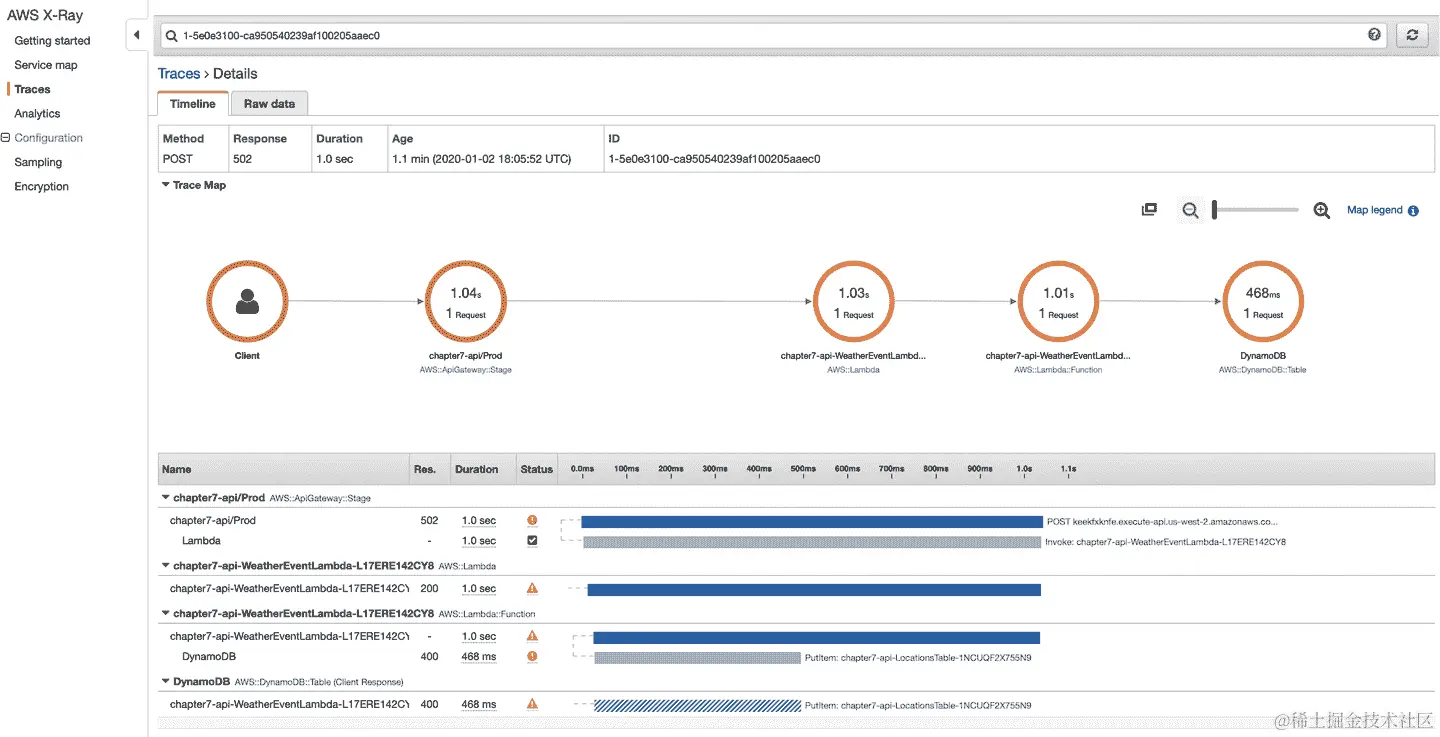The image size is (1440, 737).
Task: Click warning icon on DynamoDB client response row
Action: [532, 705]
